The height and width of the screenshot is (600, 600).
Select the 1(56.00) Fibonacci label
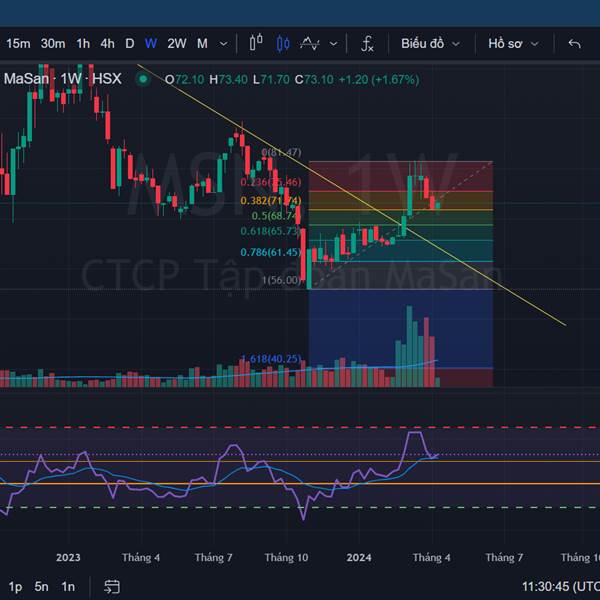[x=282, y=280]
